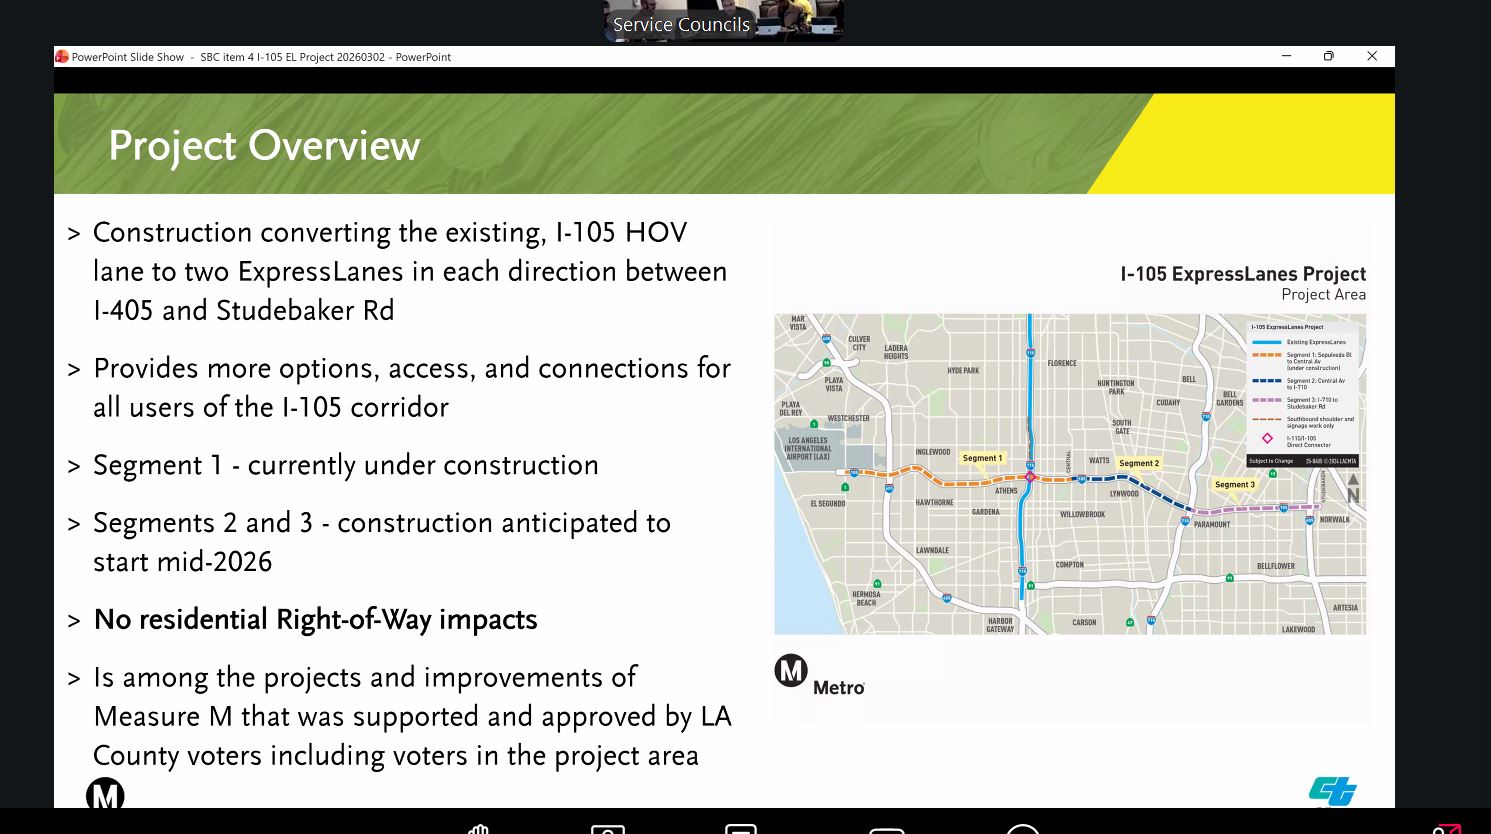Select the Segment 3 label on the map
This screenshot has width=1491, height=834.
[x=1236, y=484]
